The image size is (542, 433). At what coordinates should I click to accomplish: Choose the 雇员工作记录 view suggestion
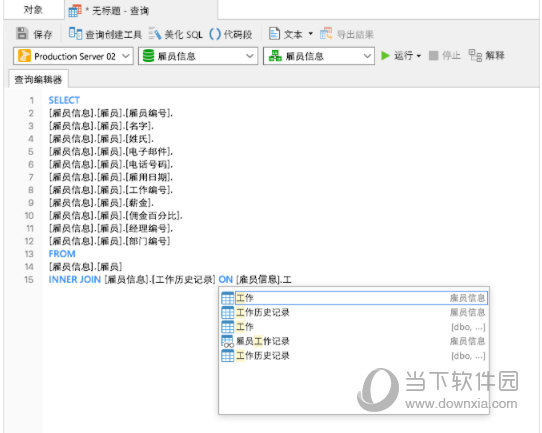(x=354, y=341)
